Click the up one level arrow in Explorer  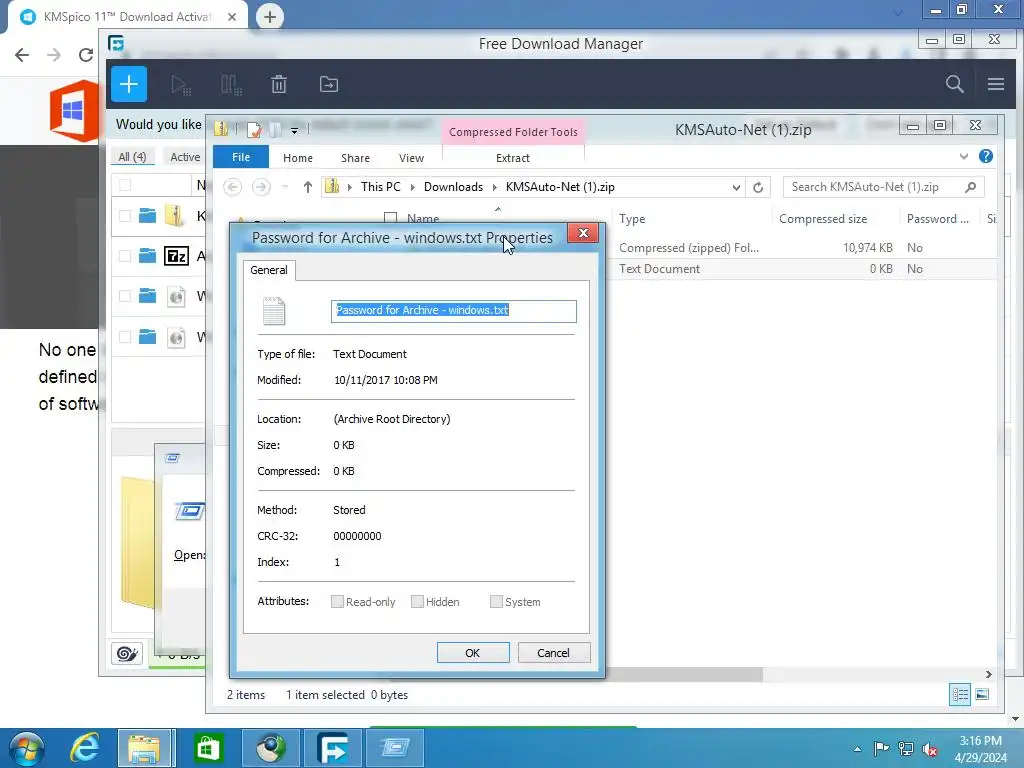pyautogui.click(x=308, y=187)
